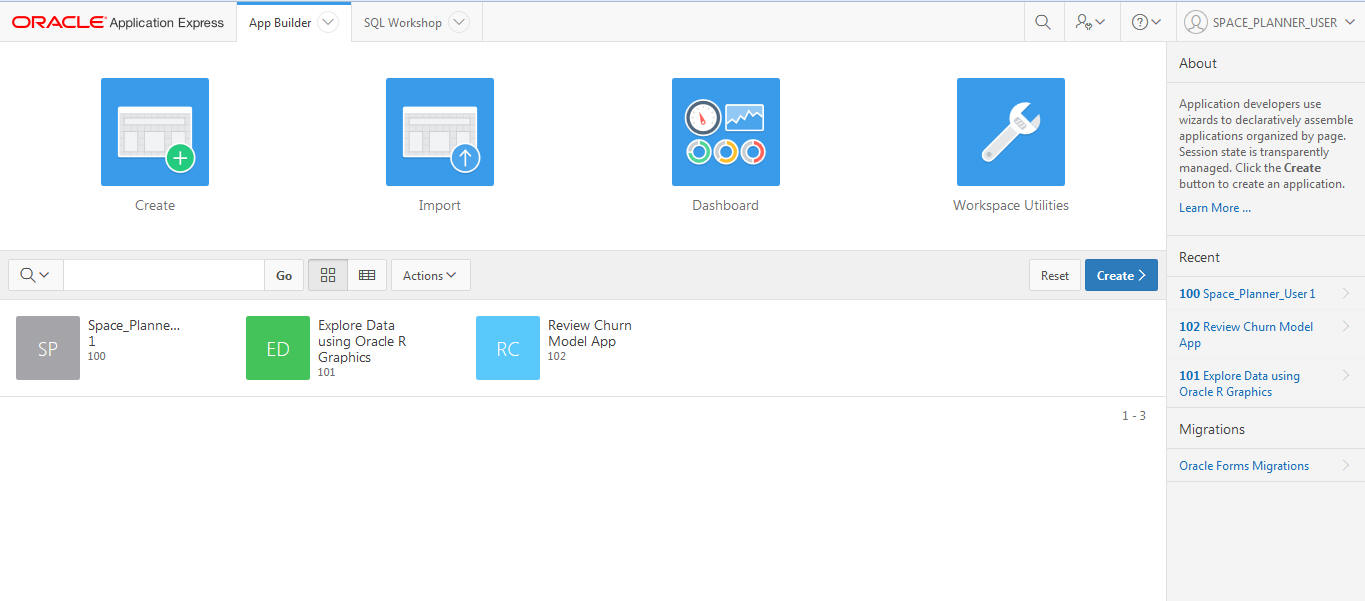Open the green ED application icon
The image size is (1365, 601).
tap(278, 348)
